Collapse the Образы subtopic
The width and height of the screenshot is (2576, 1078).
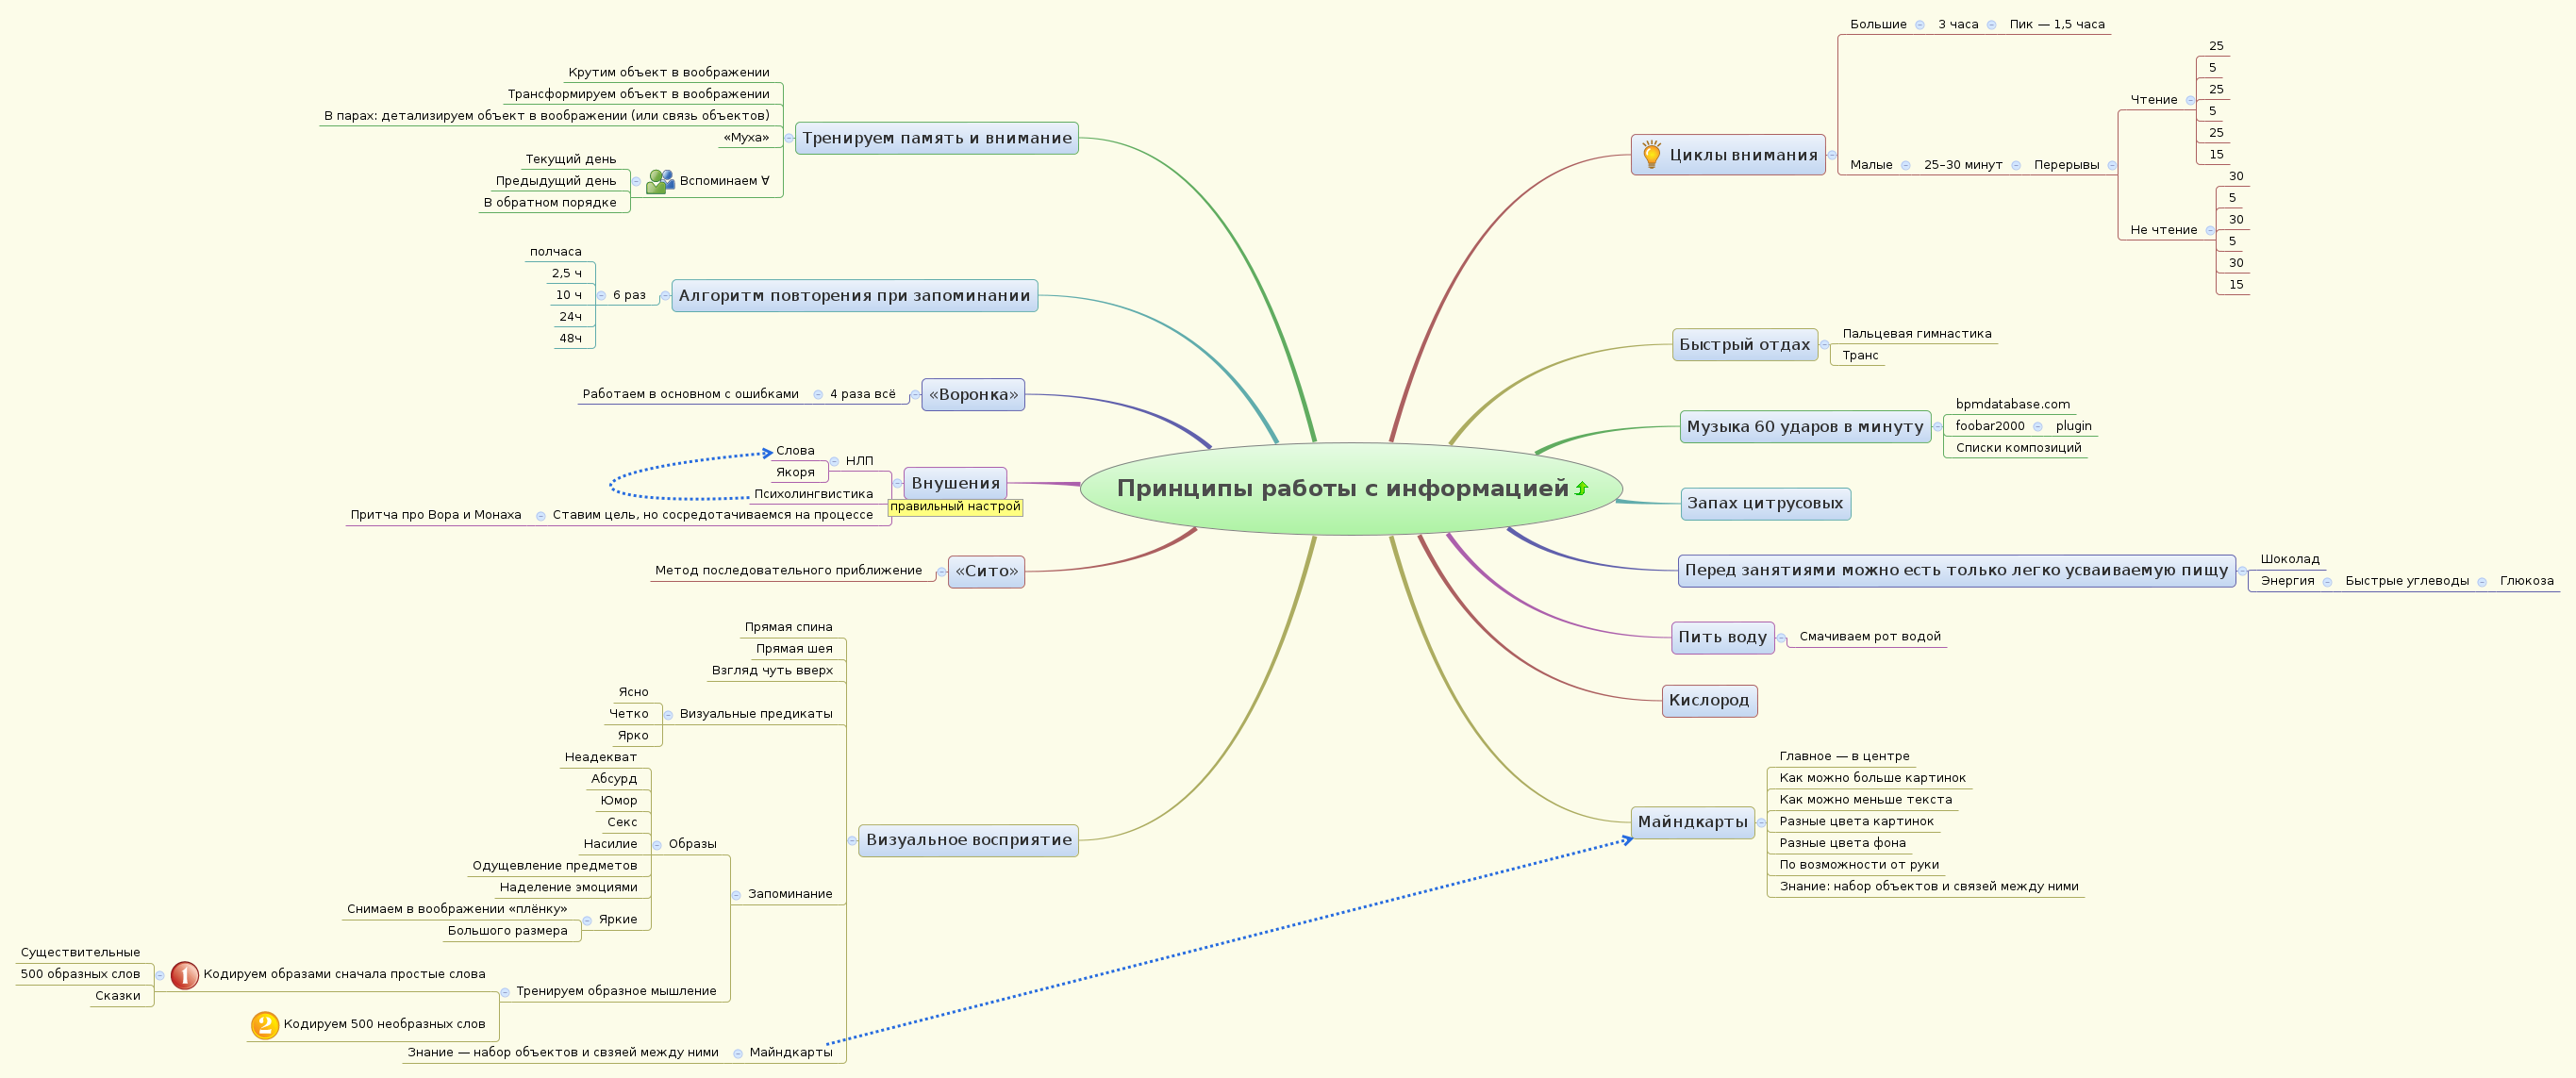(657, 845)
